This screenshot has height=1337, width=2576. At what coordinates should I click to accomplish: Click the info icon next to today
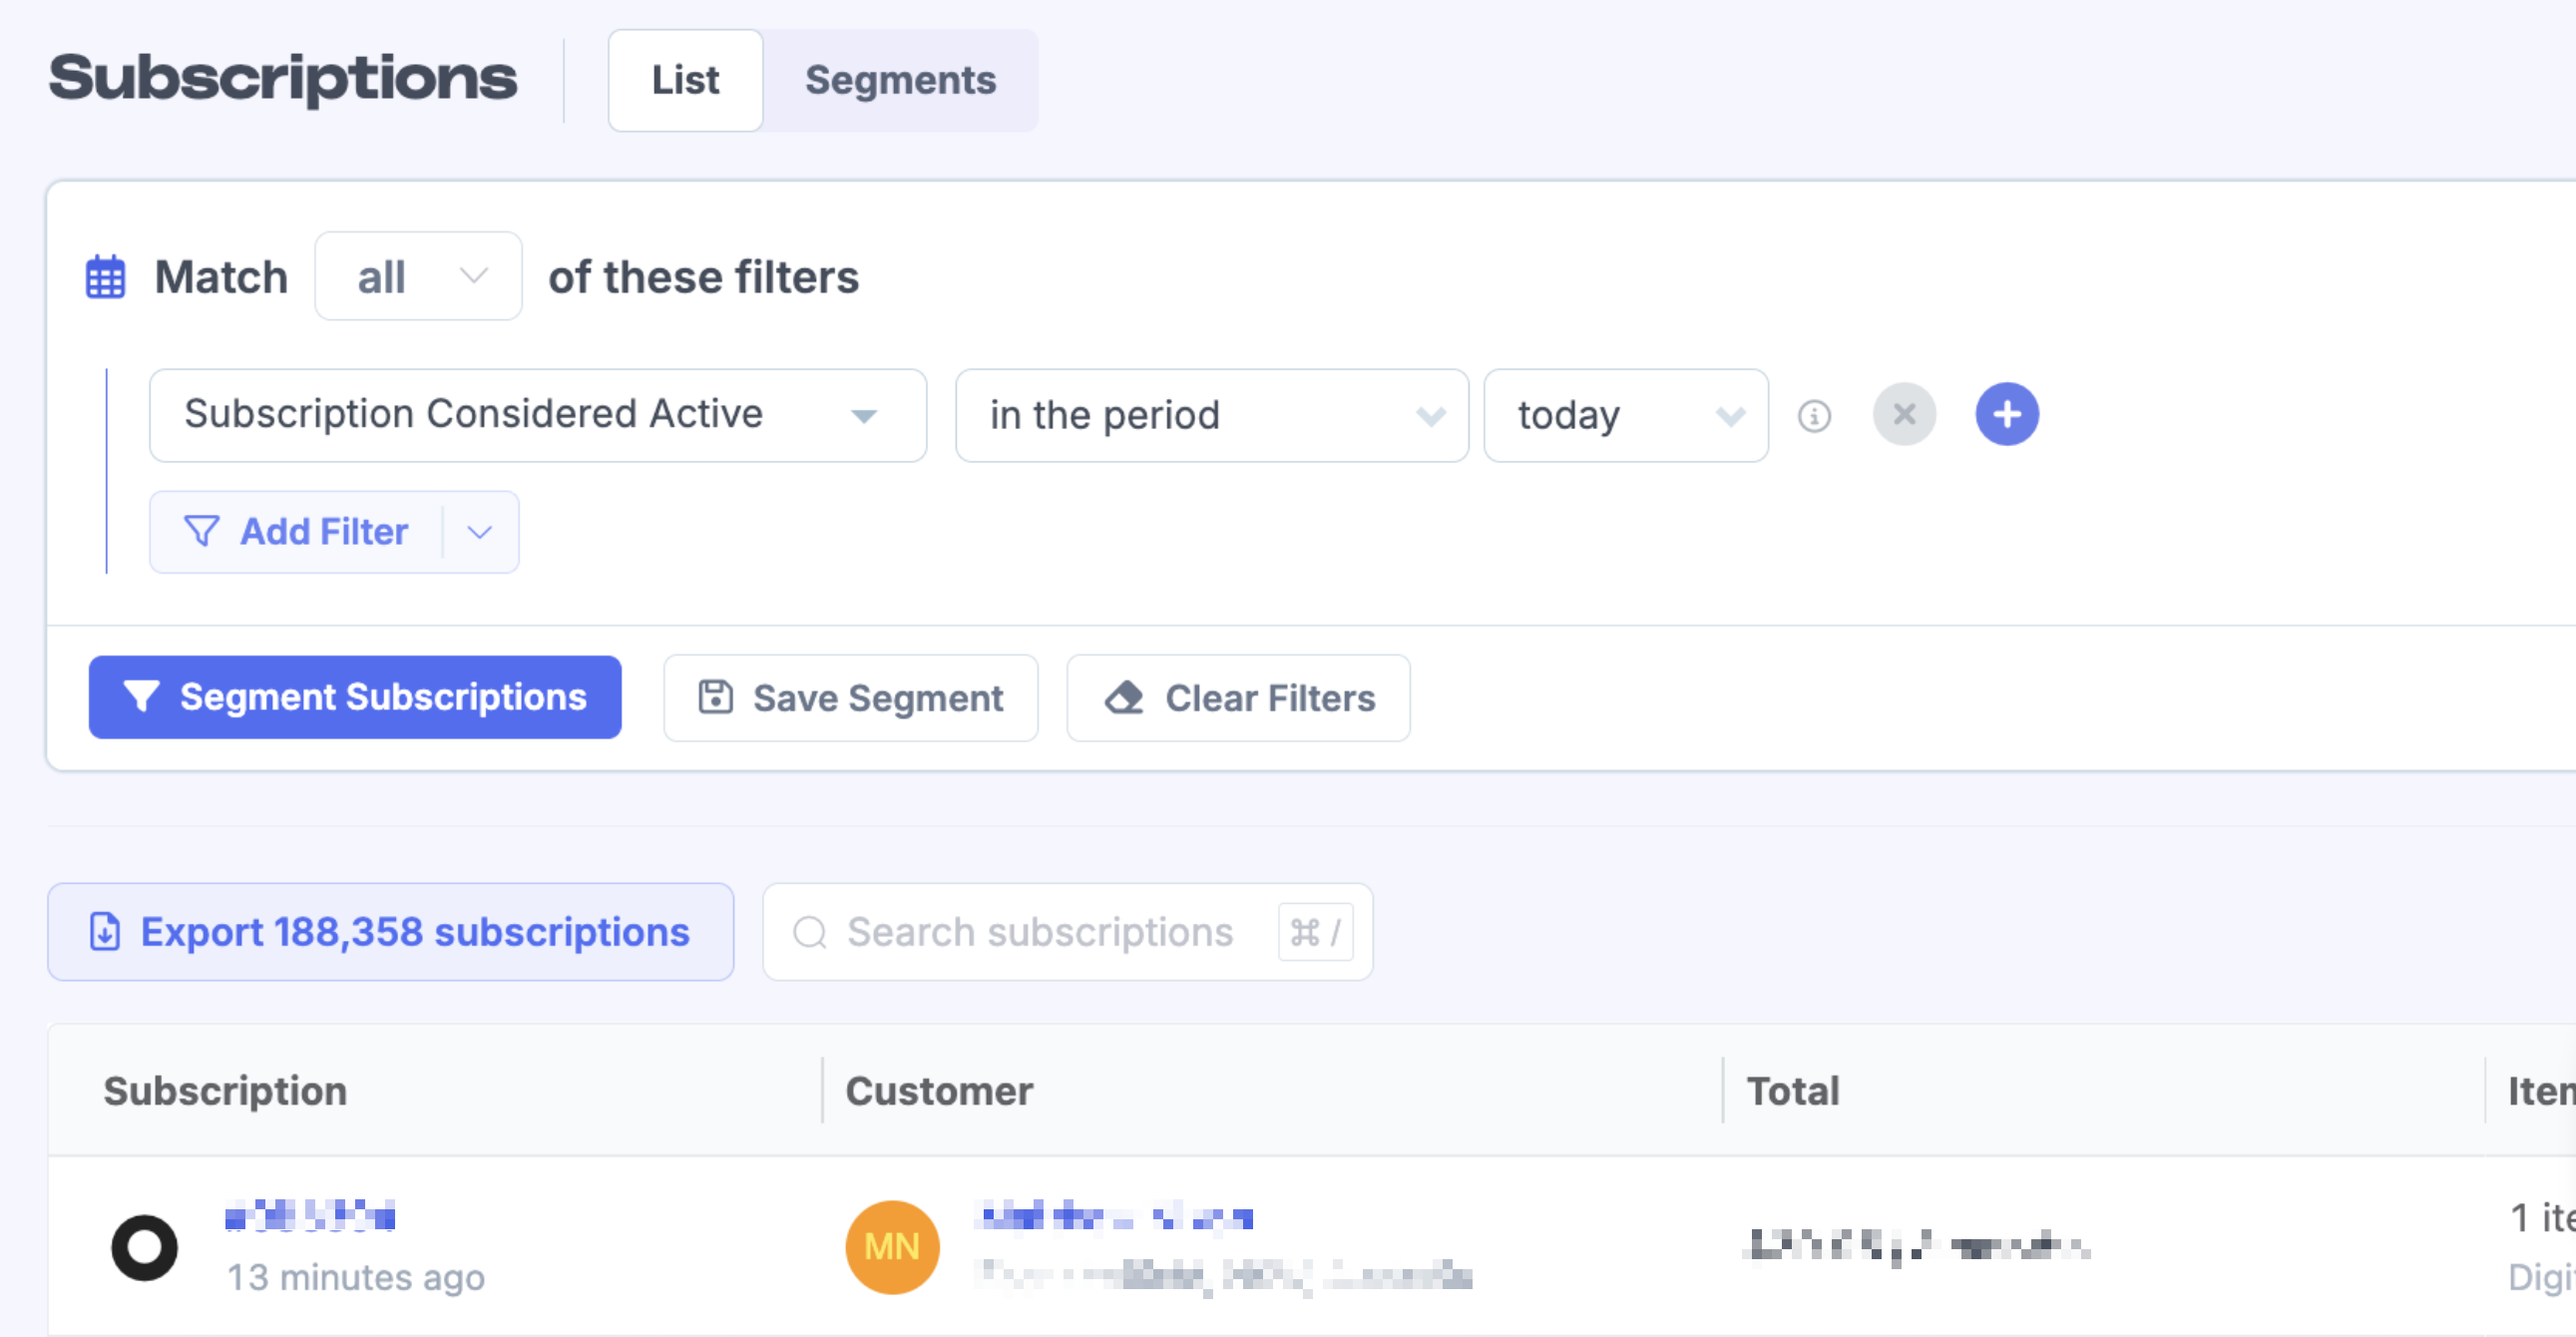[x=1814, y=415]
